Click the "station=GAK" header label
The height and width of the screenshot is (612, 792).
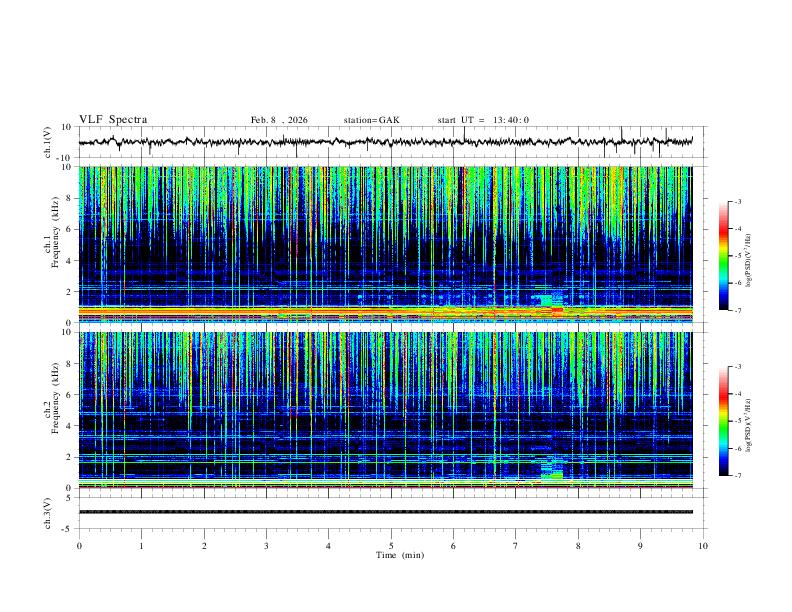(x=371, y=120)
